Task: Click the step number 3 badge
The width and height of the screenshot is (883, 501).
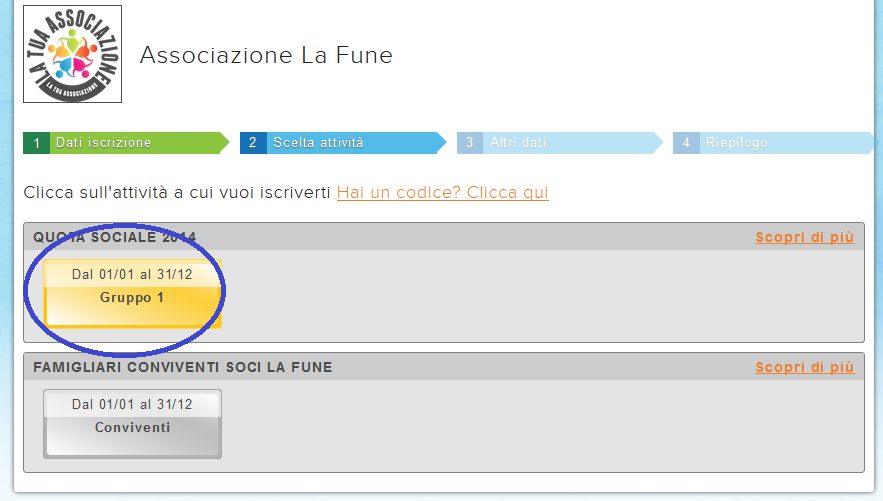Action: pyautogui.click(x=469, y=143)
